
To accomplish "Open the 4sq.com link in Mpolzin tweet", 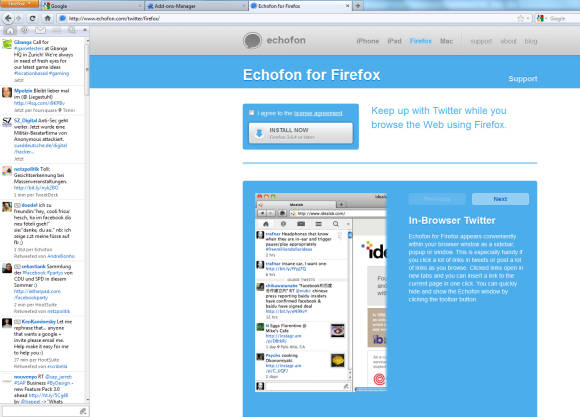I will click(x=39, y=103).
